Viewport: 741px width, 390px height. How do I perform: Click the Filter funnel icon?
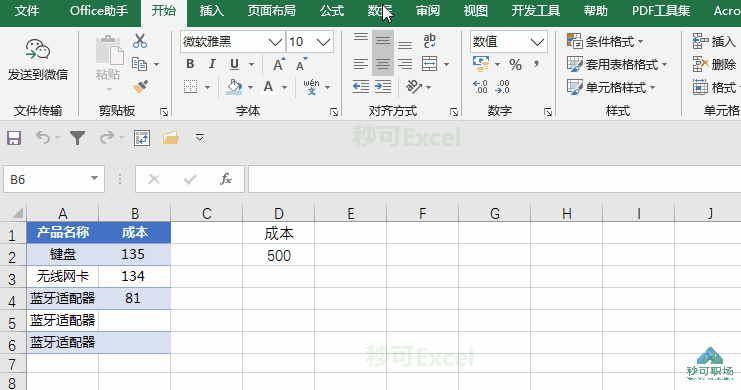point(78,138)
